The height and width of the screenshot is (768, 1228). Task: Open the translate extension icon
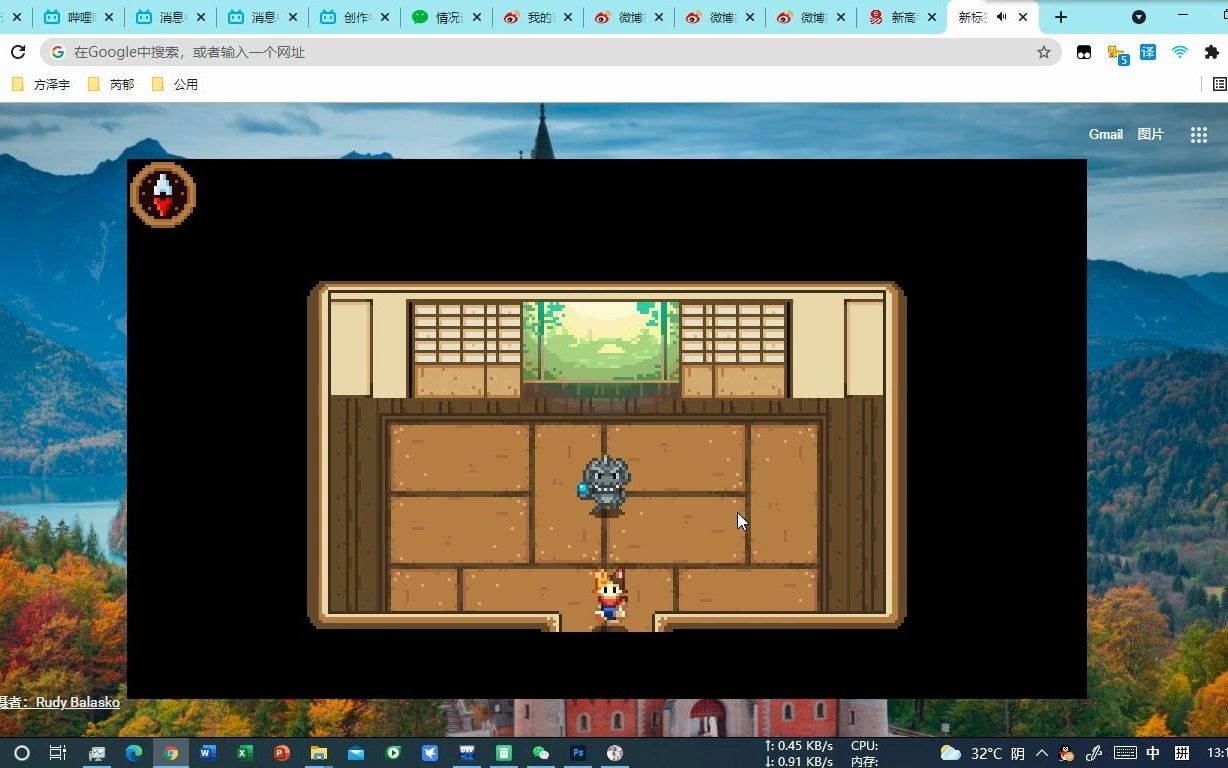coord(1148,52)
